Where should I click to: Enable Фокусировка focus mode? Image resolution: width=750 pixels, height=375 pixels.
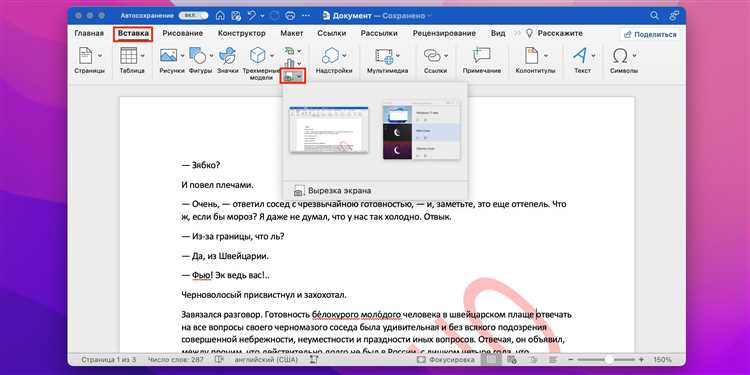446,360
